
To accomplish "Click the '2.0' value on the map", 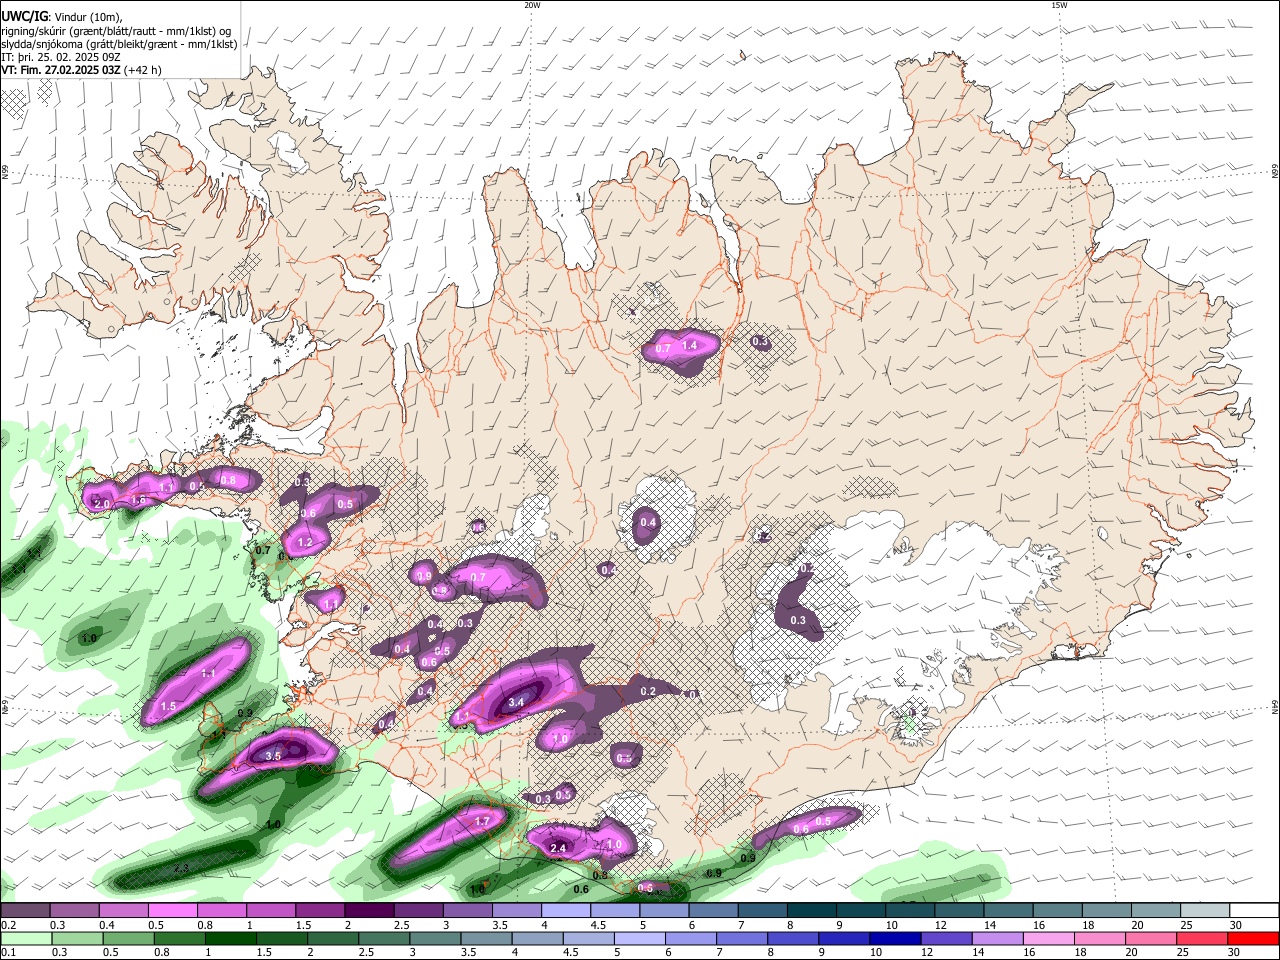I will (x=101, y=503).
